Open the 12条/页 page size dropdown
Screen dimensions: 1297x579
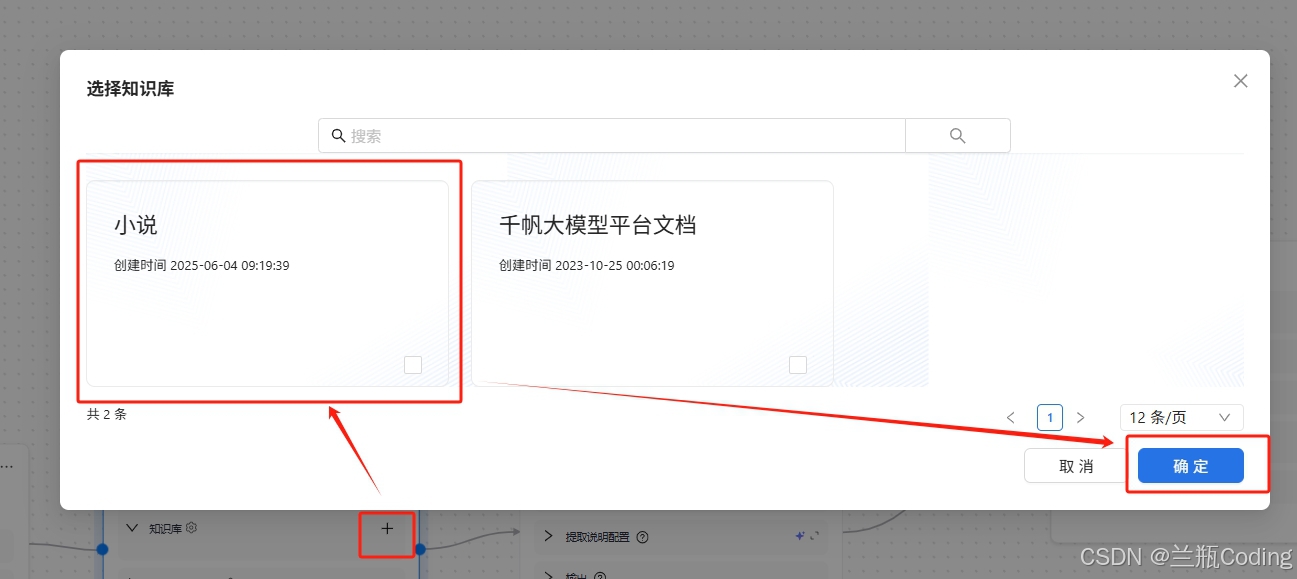1181,417
